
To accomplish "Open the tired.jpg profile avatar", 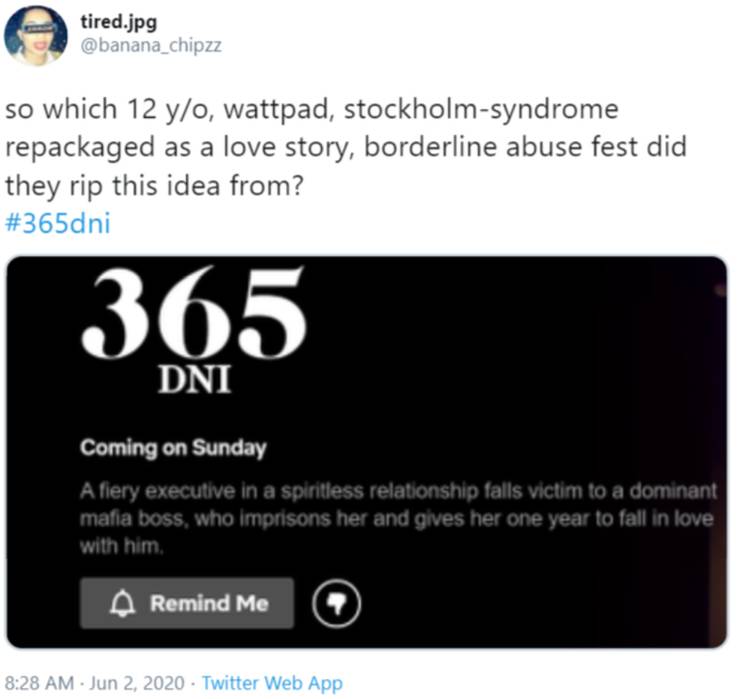I will [x=35, y=35].
